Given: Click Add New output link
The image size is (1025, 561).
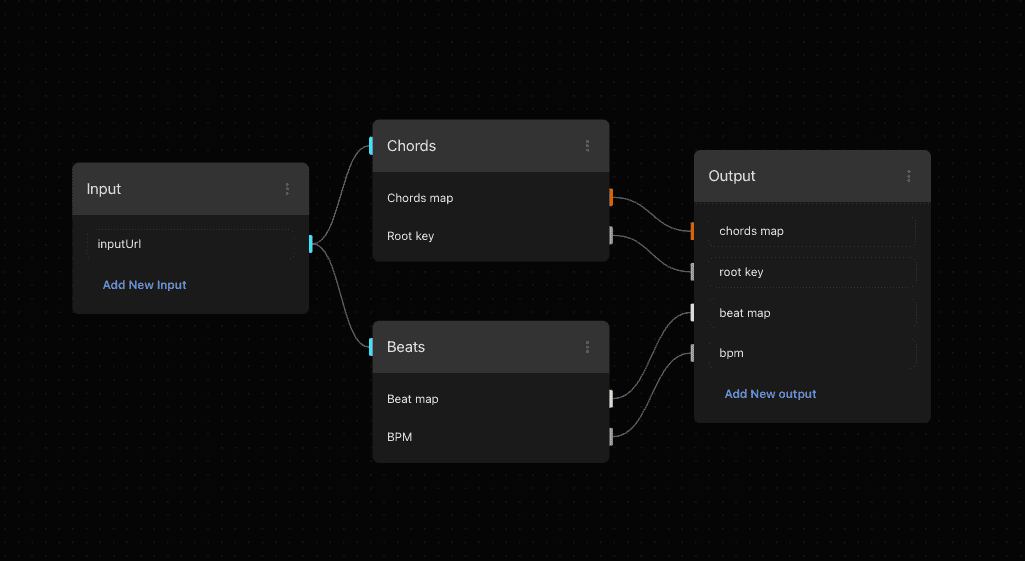Looking at the screenshot, I should click(x=770, y=394).
